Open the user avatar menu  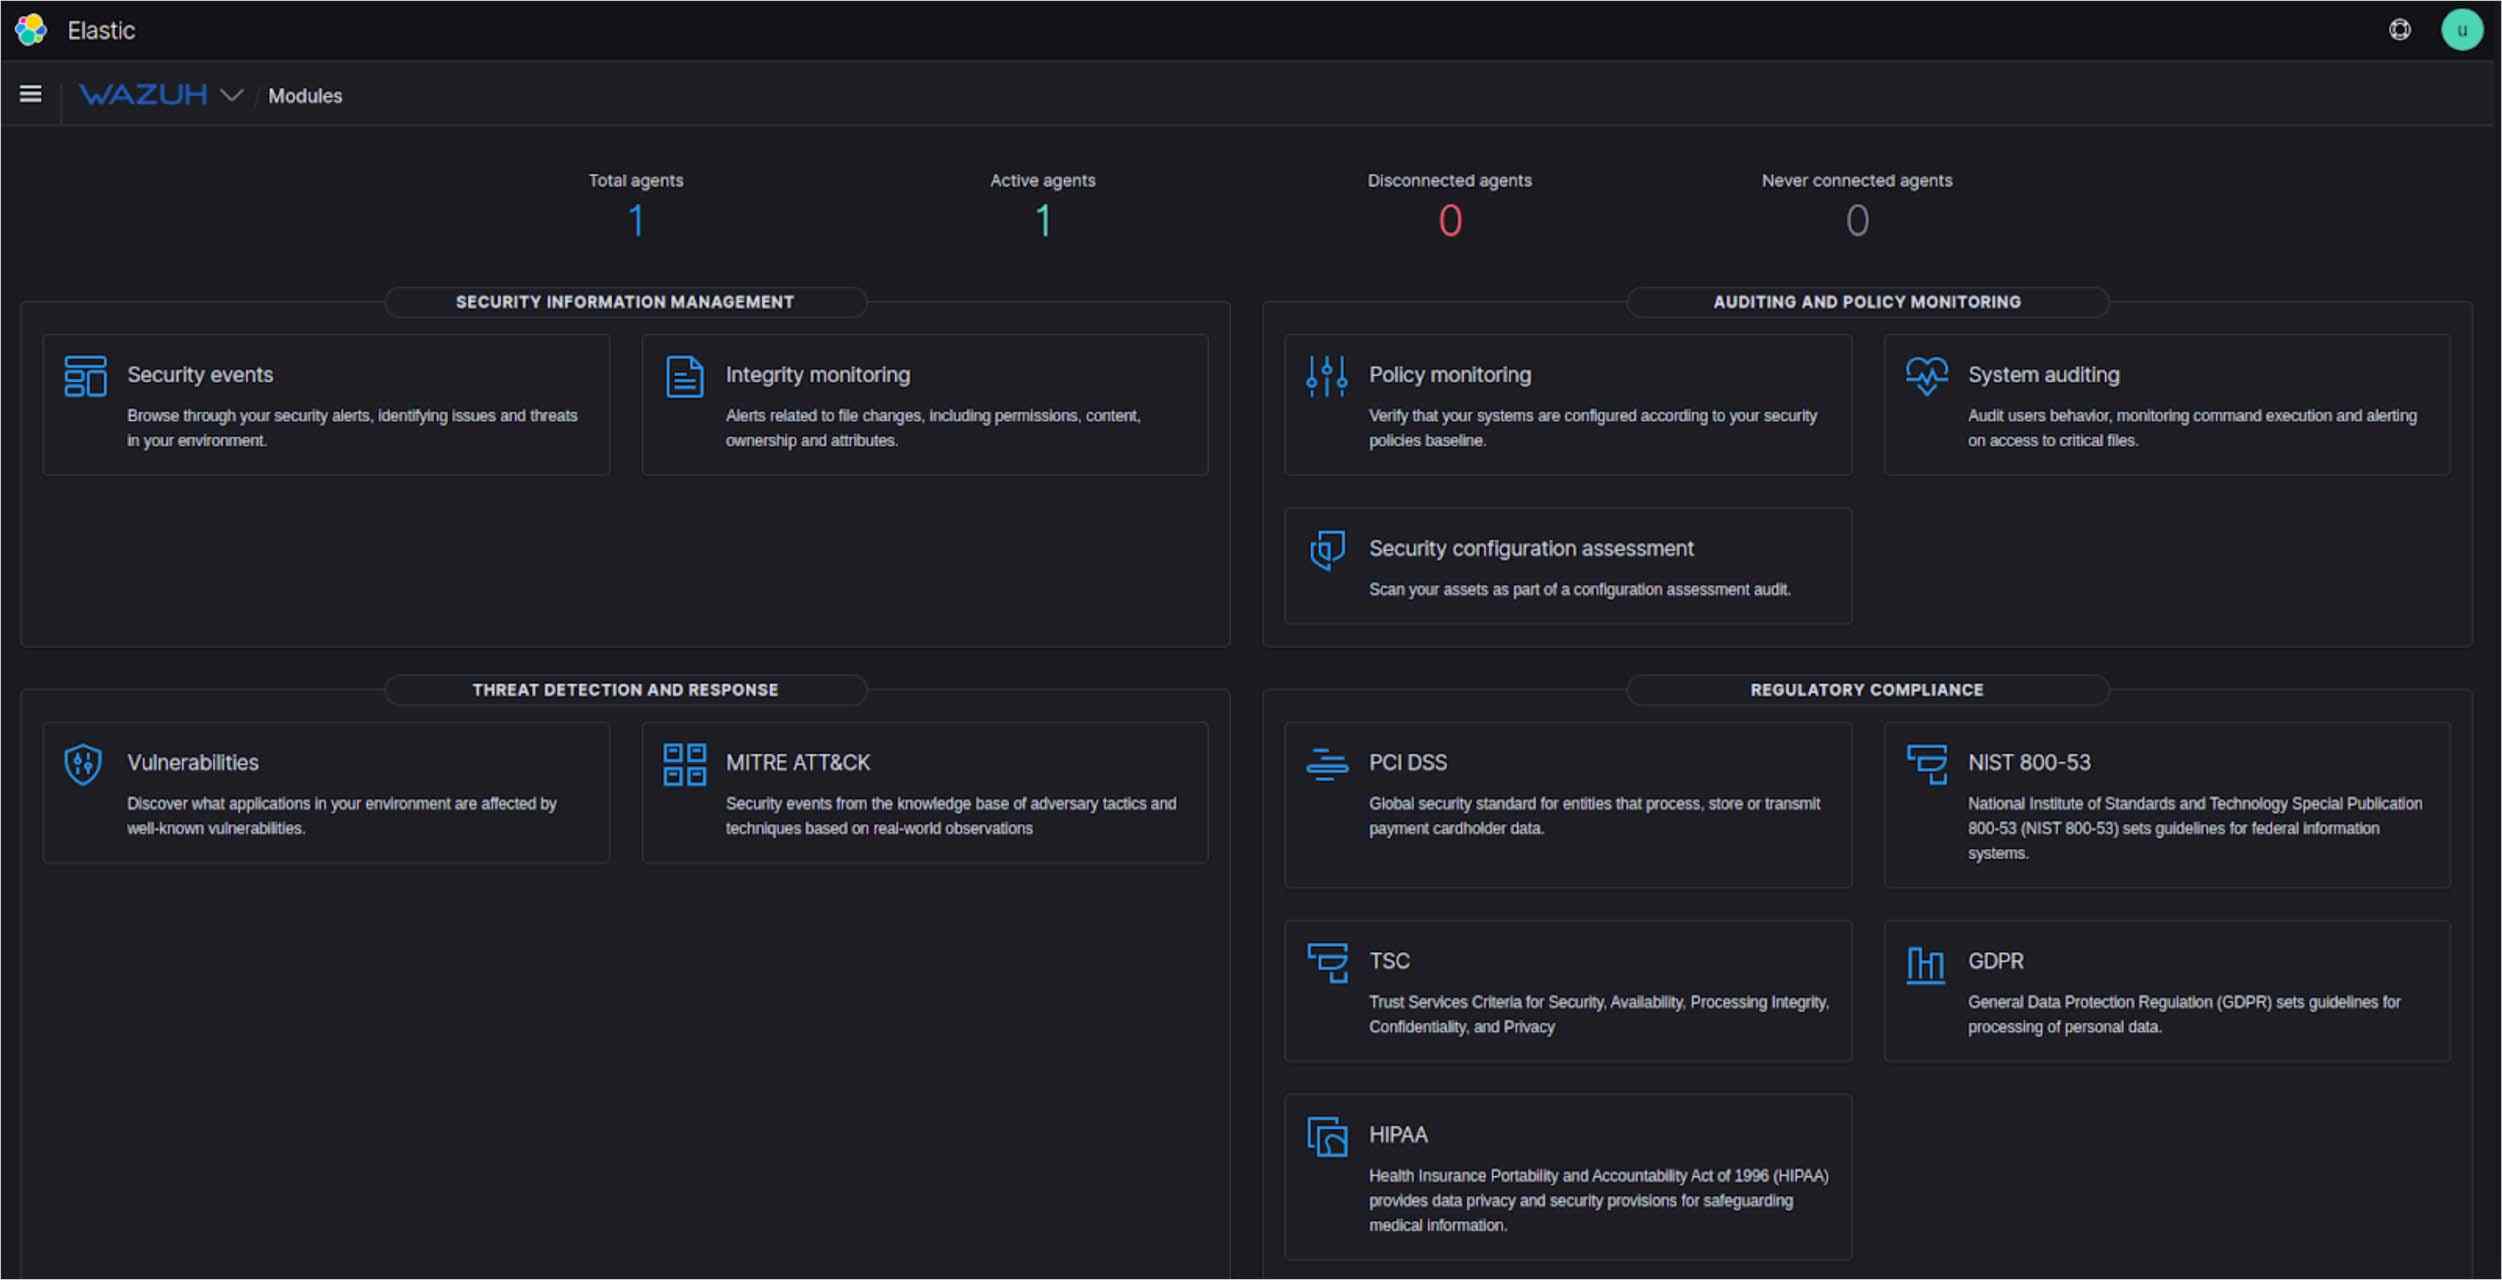click(x=2462, y=30)
